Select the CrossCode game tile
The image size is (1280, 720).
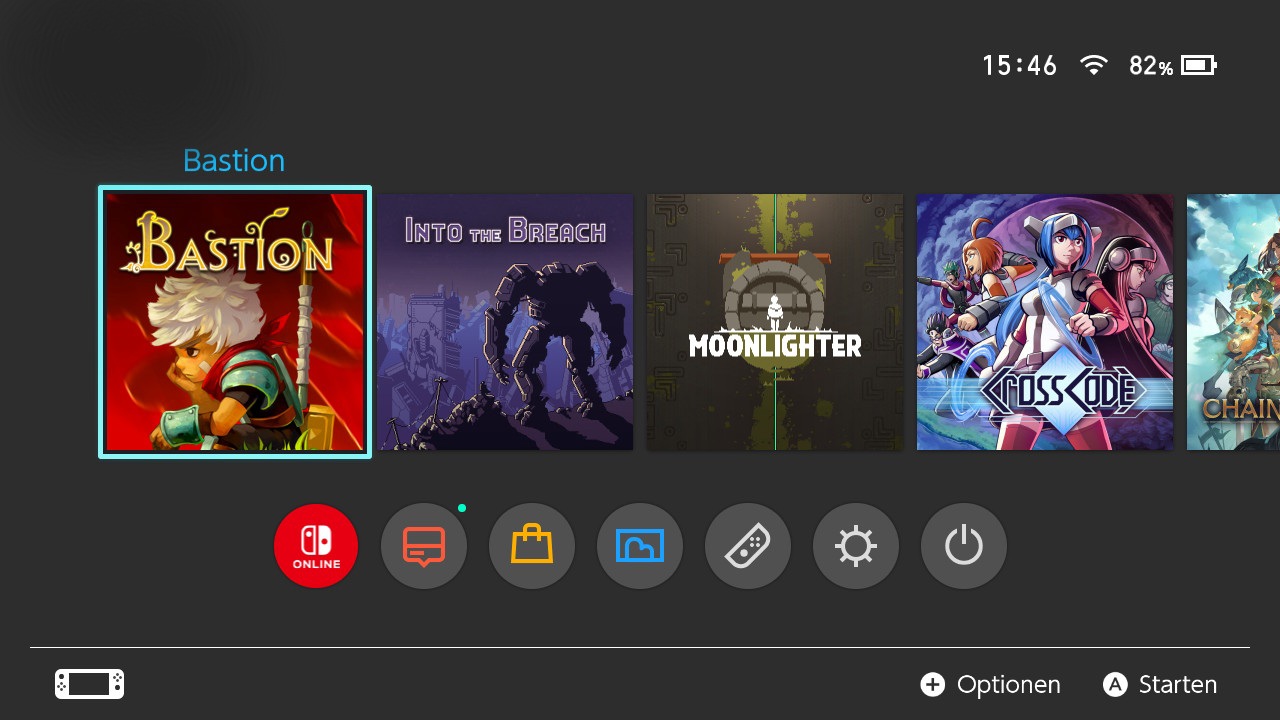click(1045, 322)
